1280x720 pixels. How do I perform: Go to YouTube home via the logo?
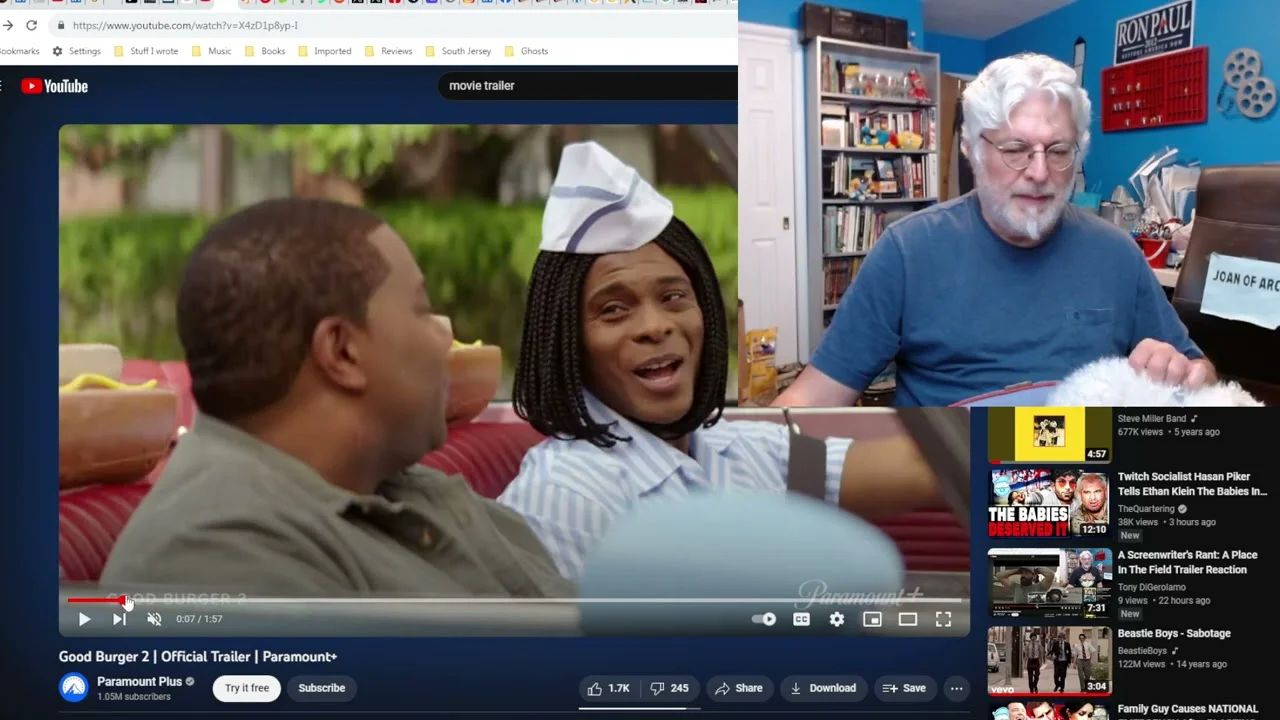pos(55,86)
